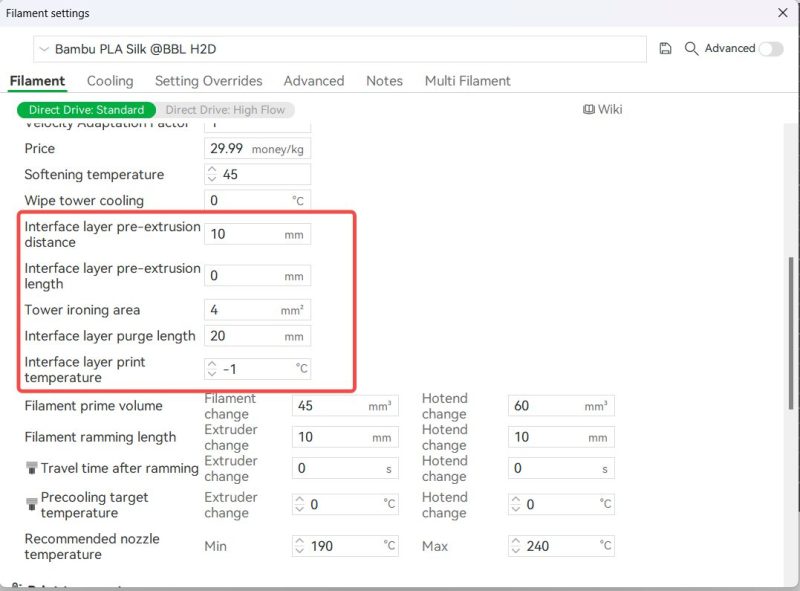Click the vertical scrollbar thumb
The image size is (800, 591).
tap(791, 330)
